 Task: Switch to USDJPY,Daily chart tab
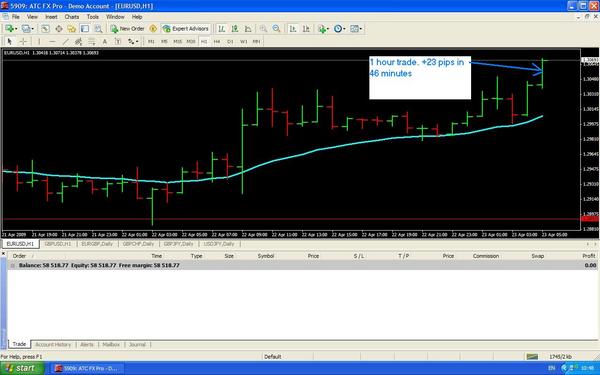pyautogui.click(x=219, y=244)
